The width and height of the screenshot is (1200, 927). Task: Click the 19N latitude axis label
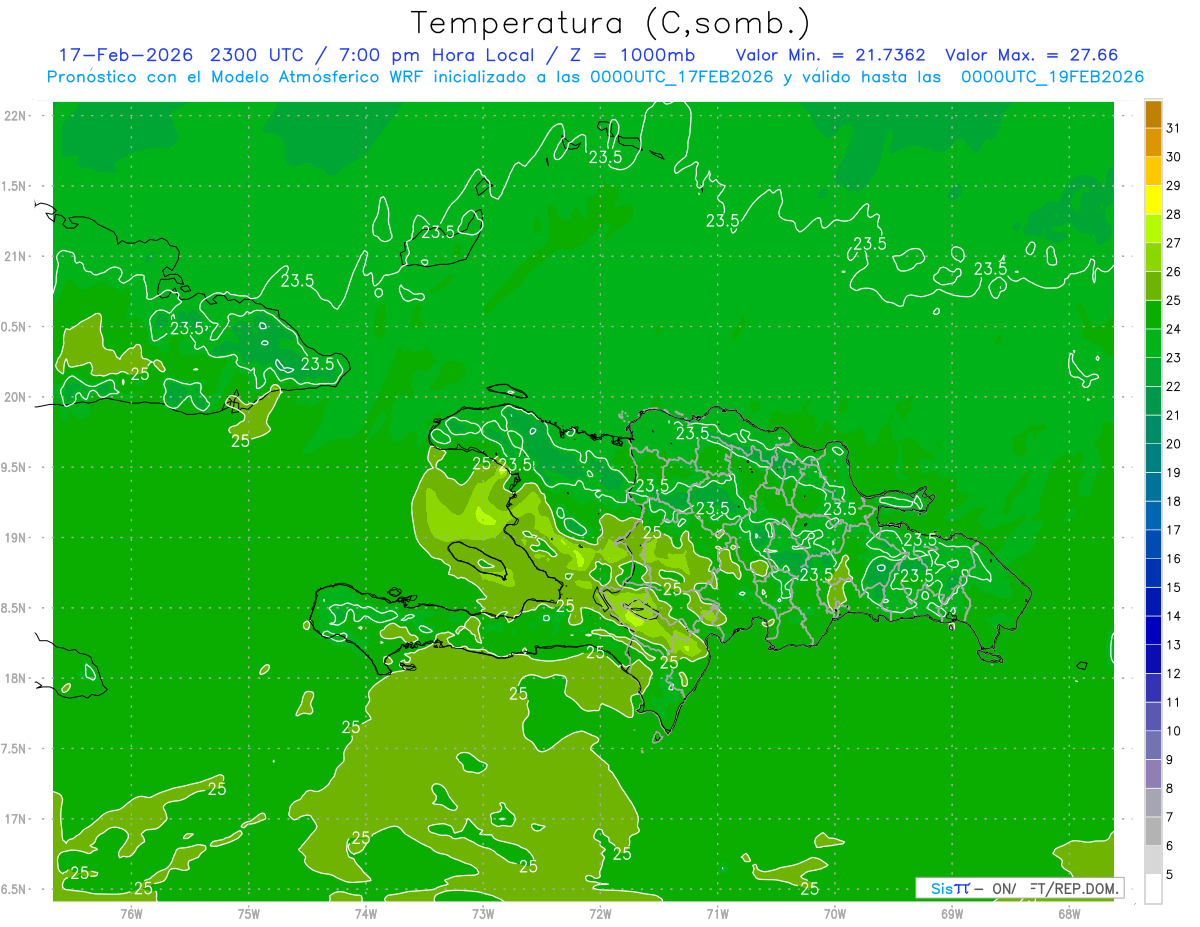click(16, 538)
